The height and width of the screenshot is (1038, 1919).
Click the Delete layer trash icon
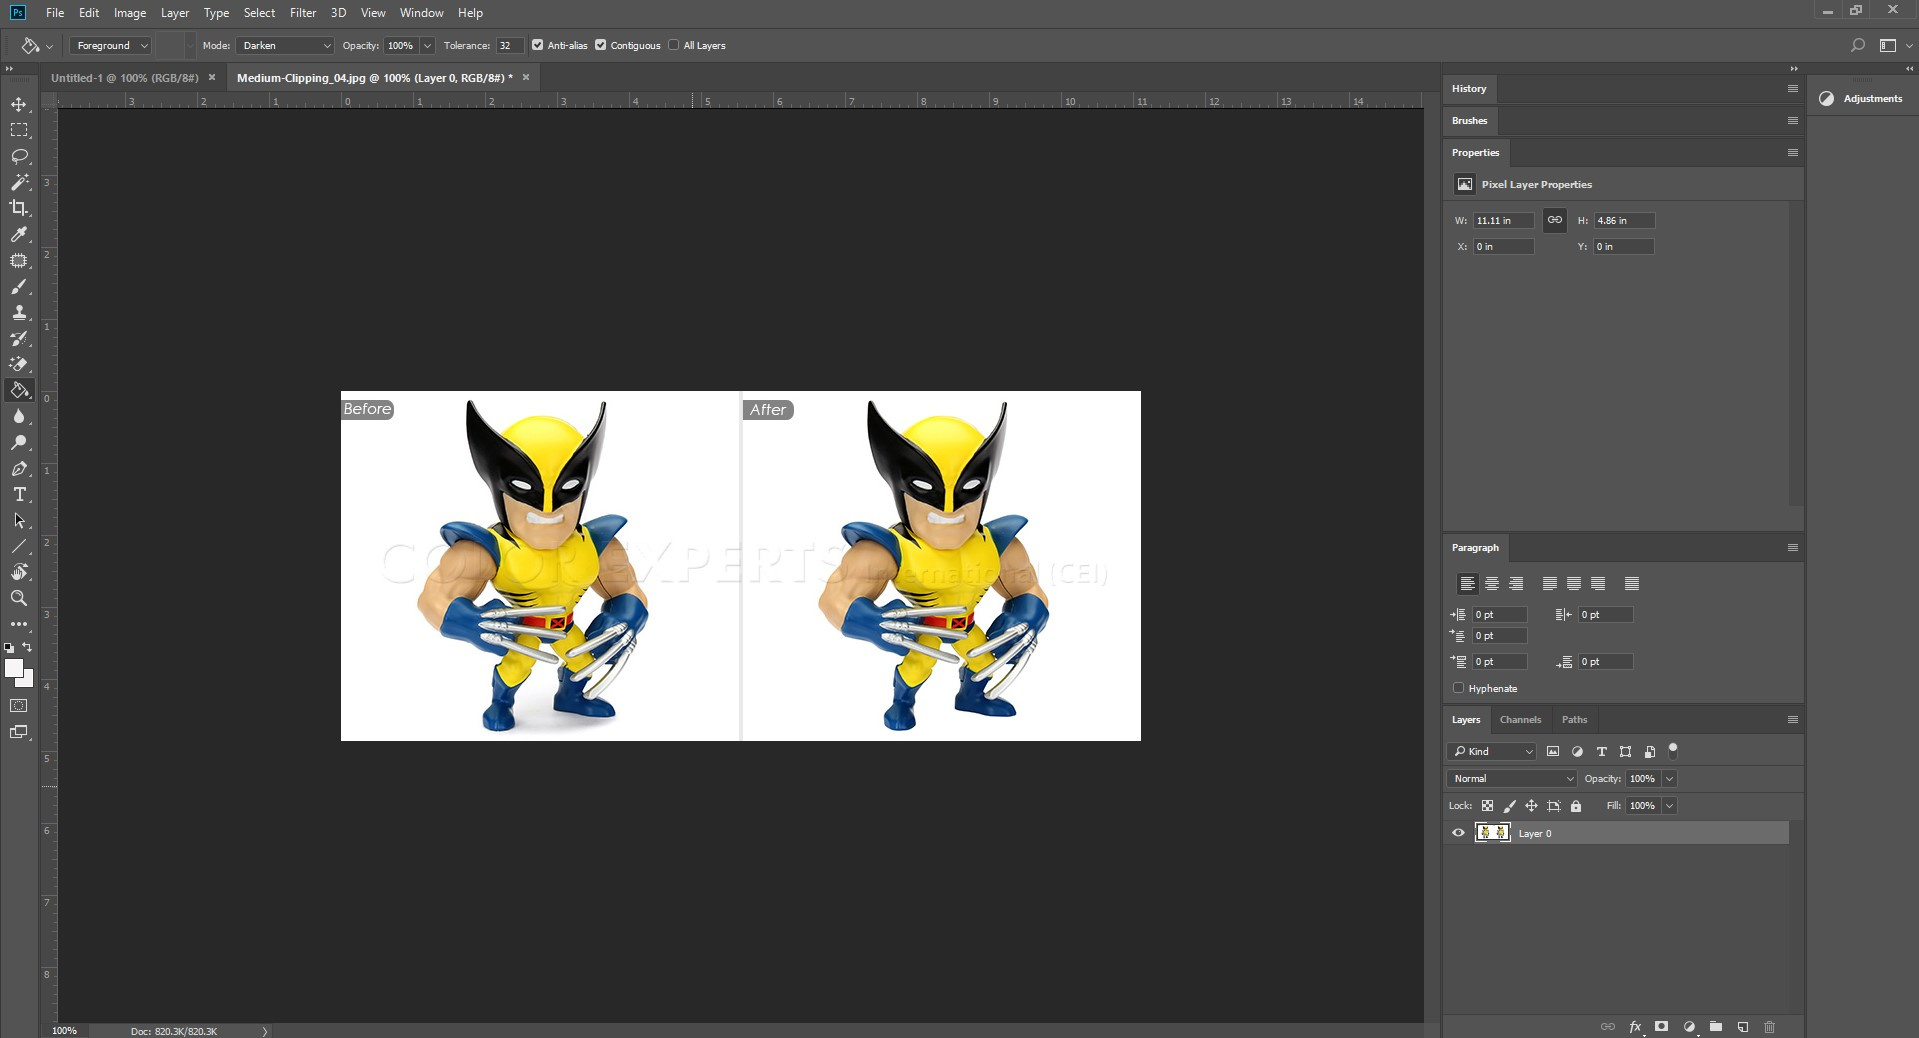[x=1769, y=1027]
